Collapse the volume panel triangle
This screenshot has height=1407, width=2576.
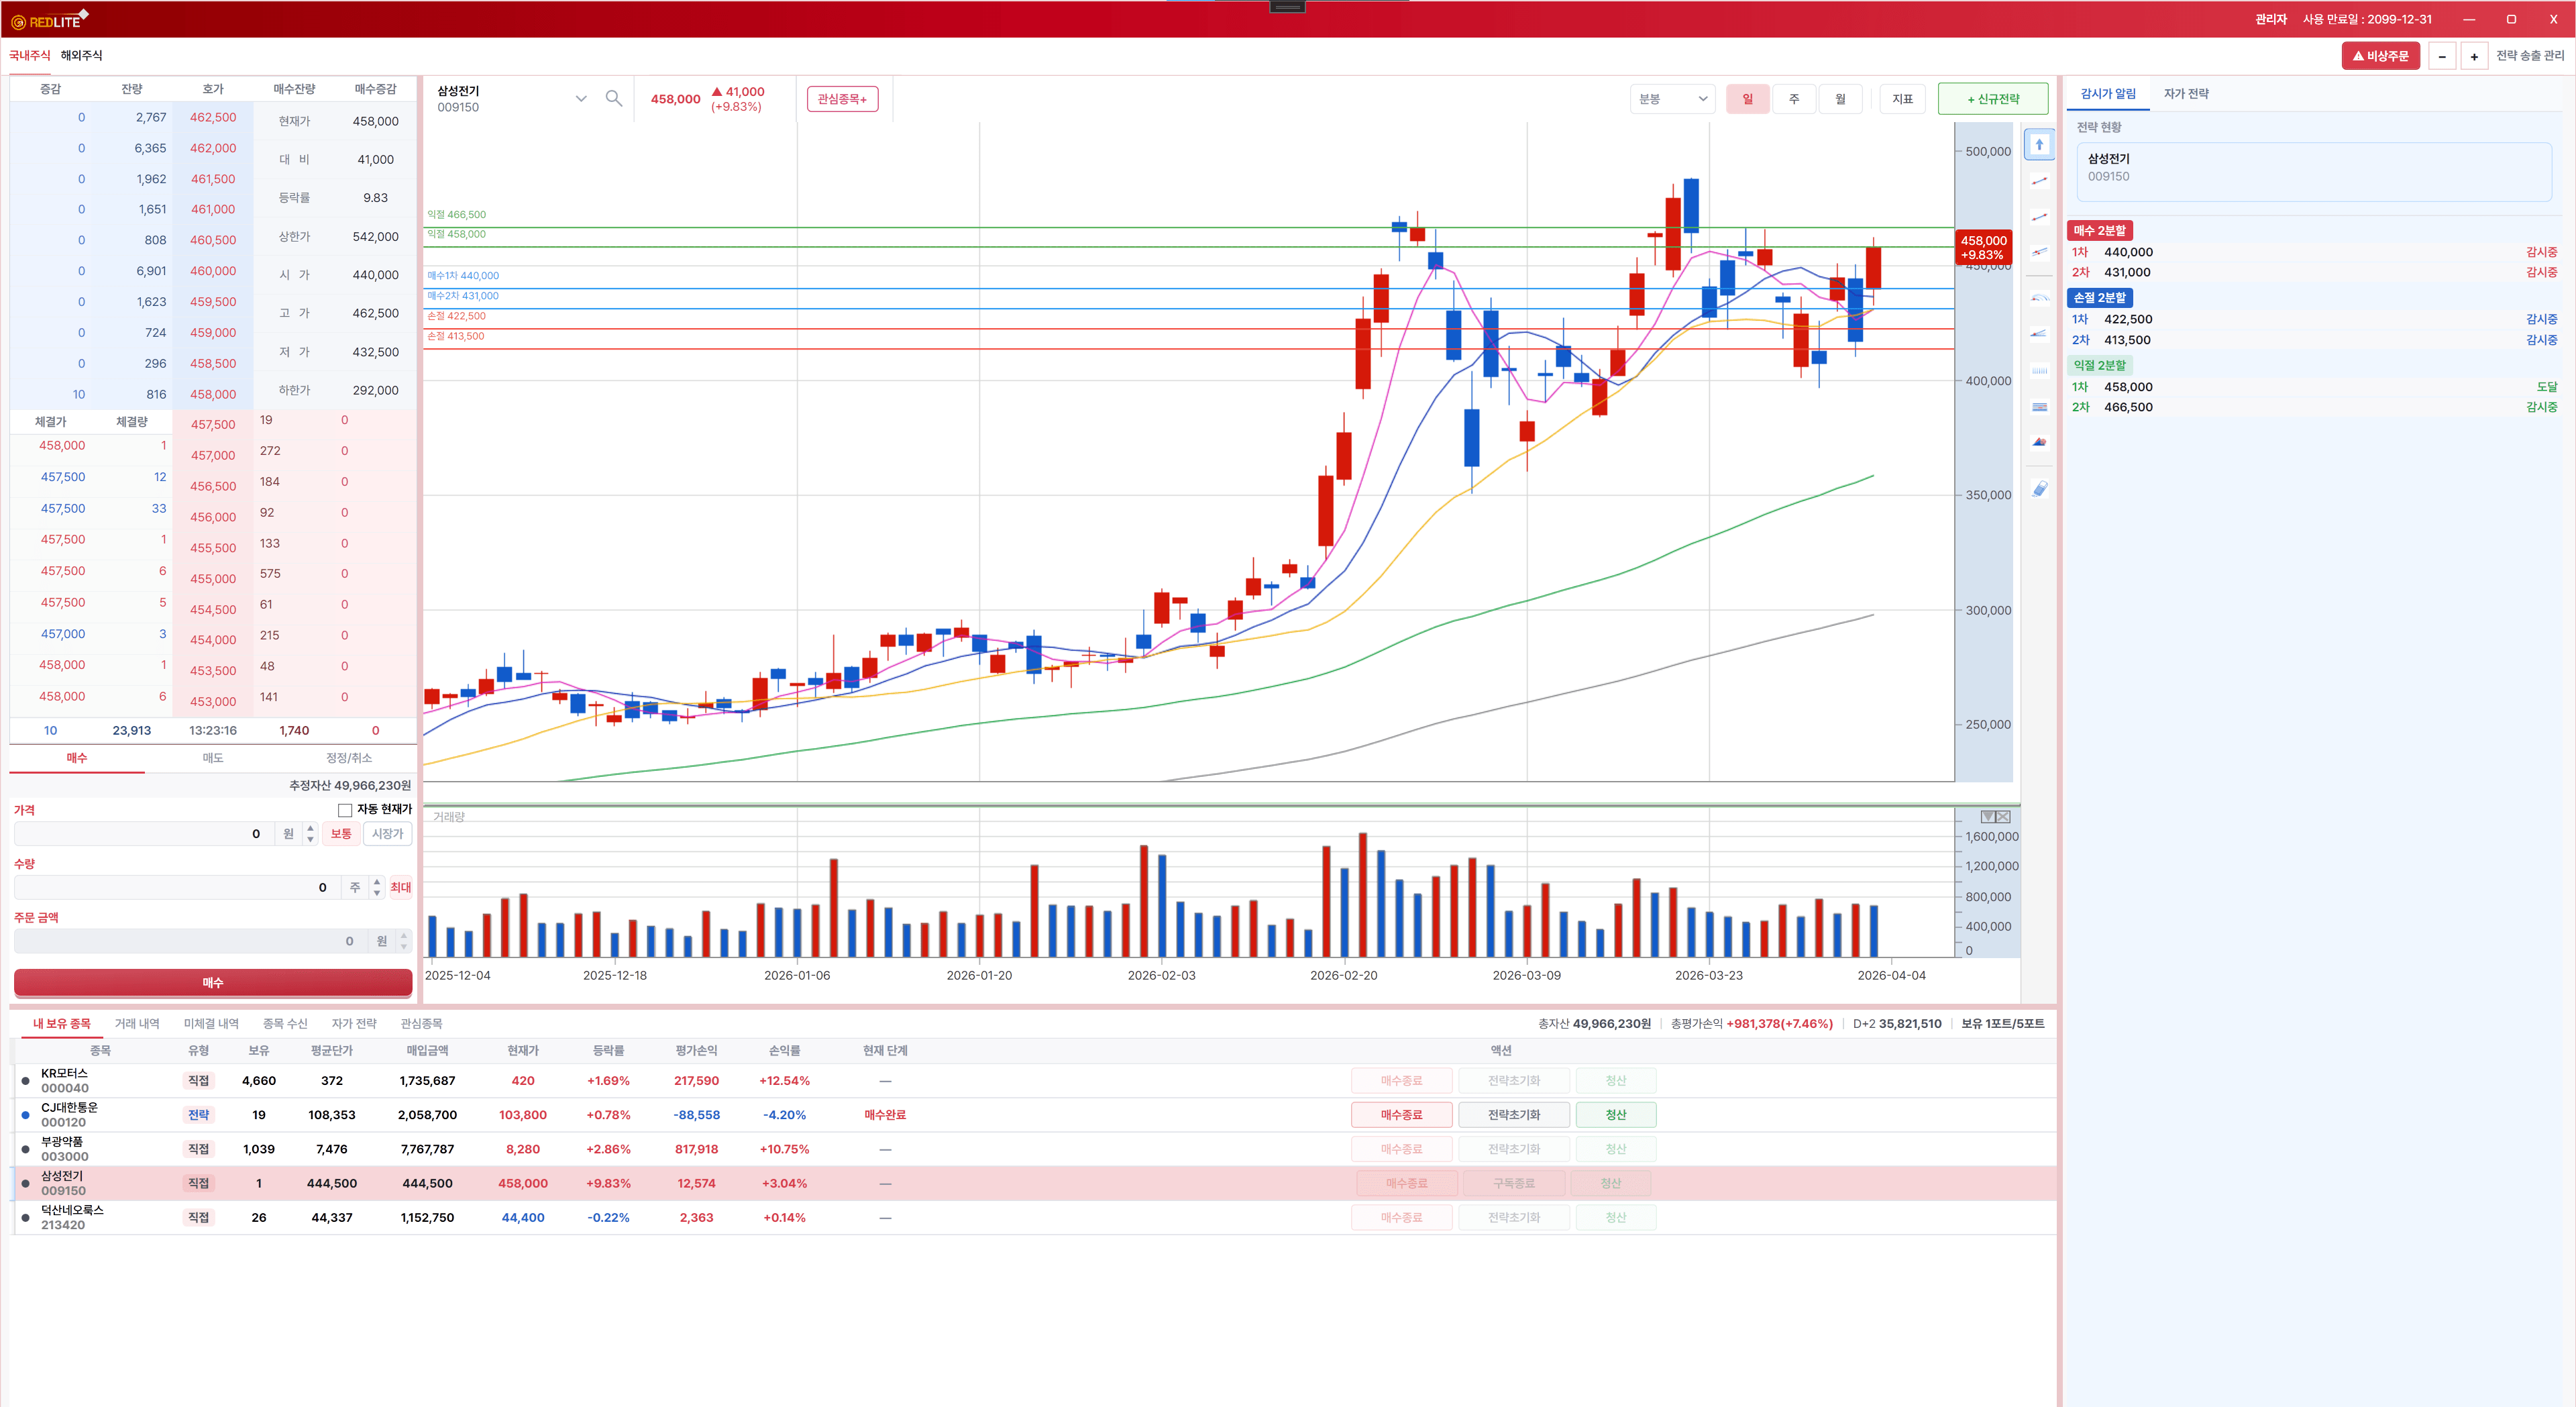point(1987,817)
